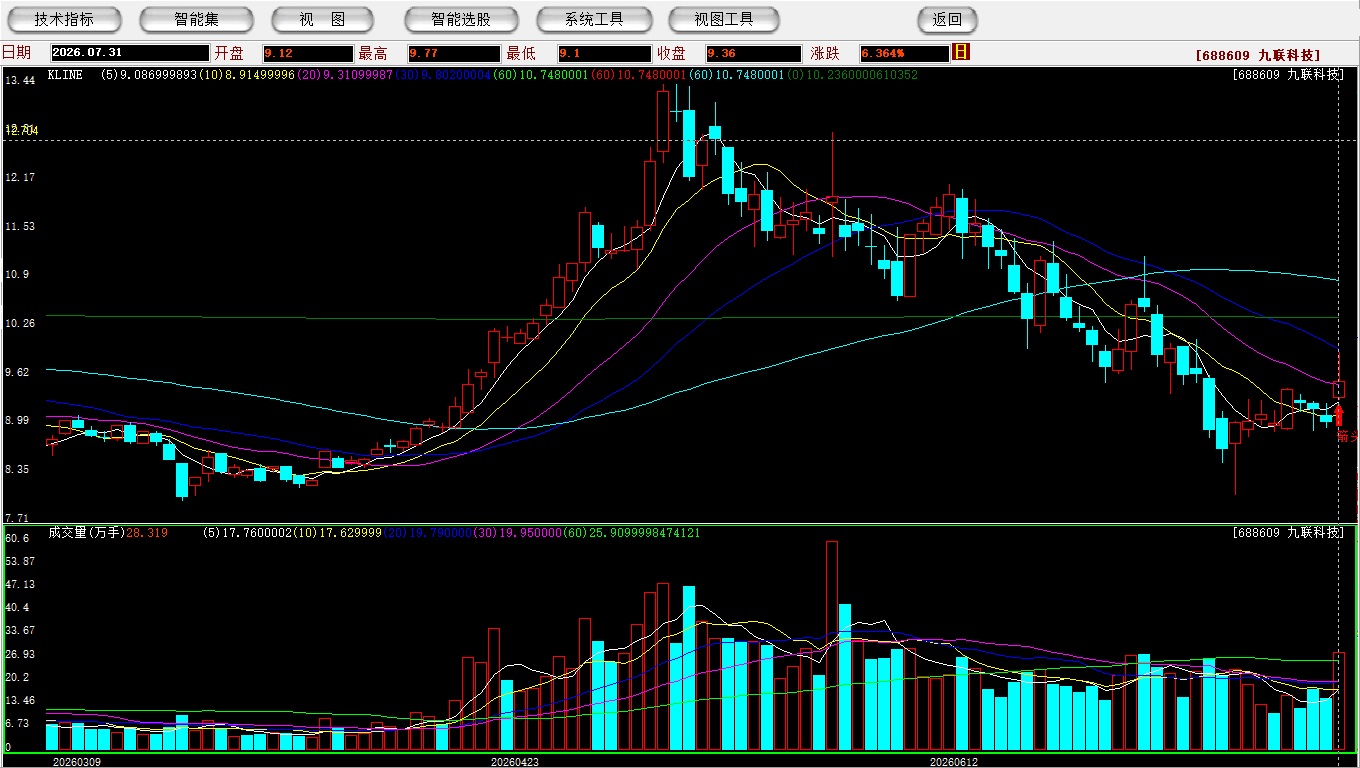Click the 日 period icon
This screenshot has height=768, width=1360.
click(961, 52)
